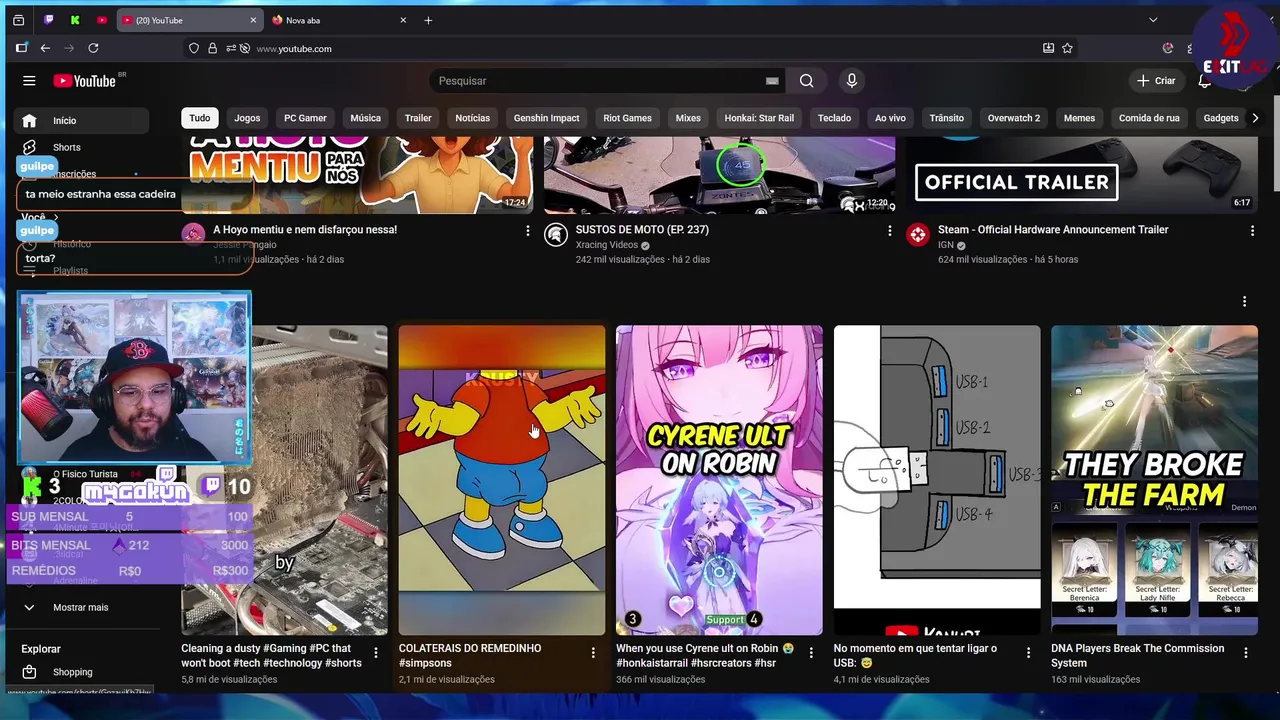Start voice search with microphone icon

851,81
